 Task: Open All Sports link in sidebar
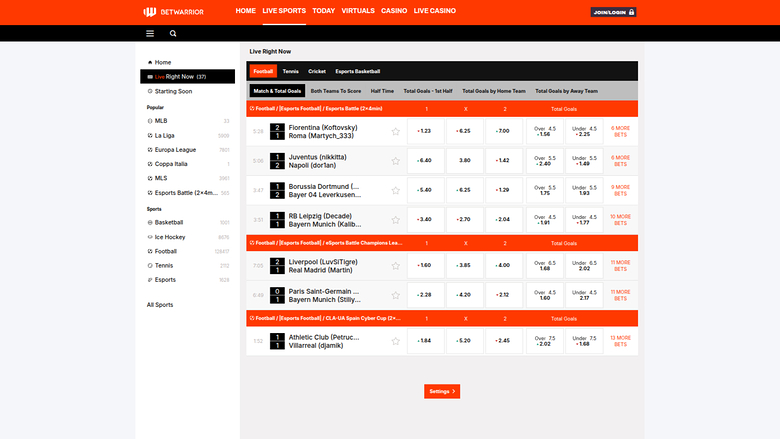tap(160, 305)
